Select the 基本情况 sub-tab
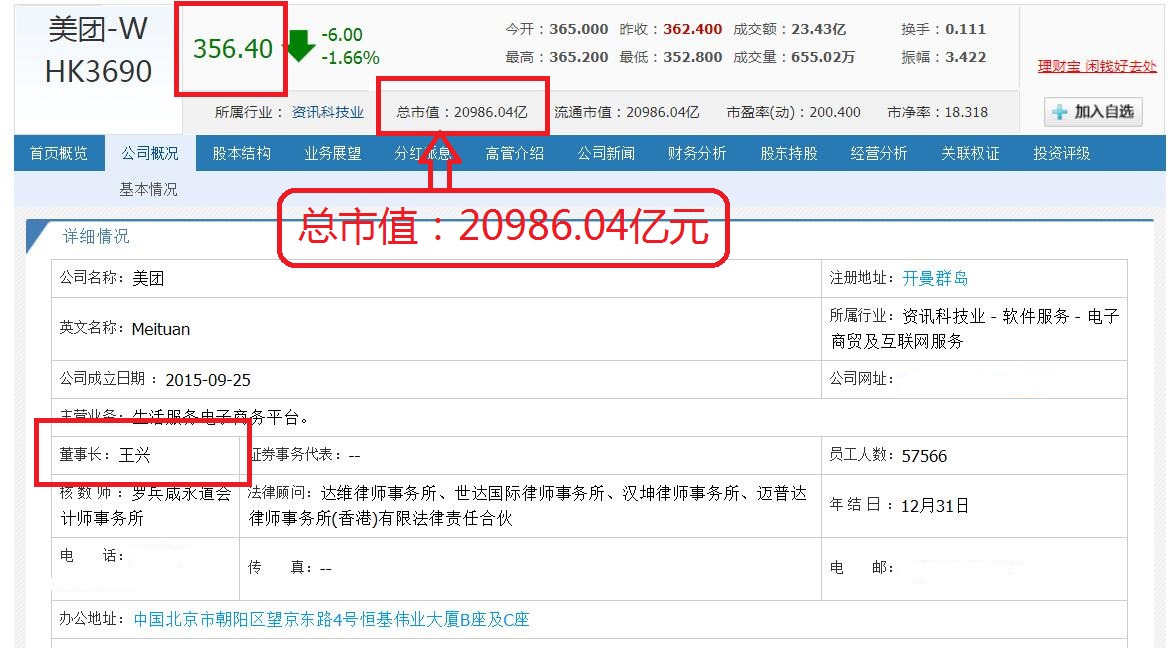The height and width of the screenshot is (648, 1173). pyautogui.click(x=148, y=189)
